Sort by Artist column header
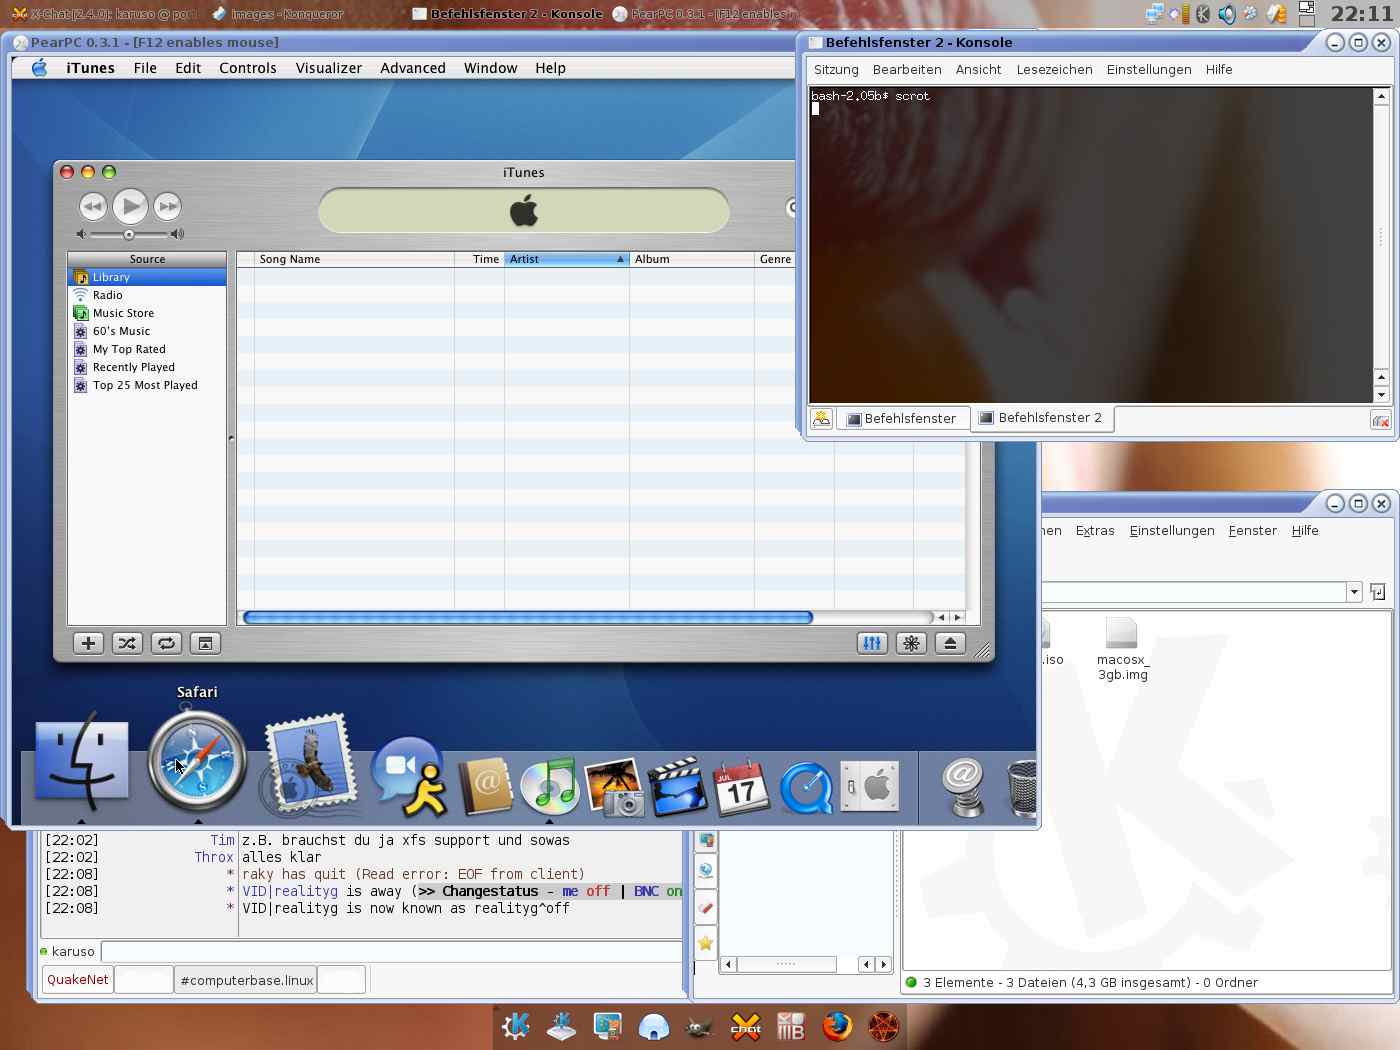The image size is (1400, 1050). 567,259
